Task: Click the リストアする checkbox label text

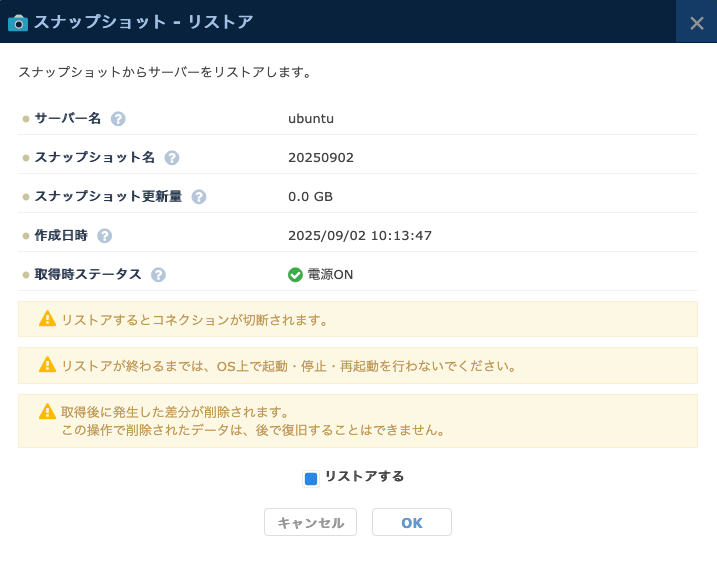Action: click(364, 477)
